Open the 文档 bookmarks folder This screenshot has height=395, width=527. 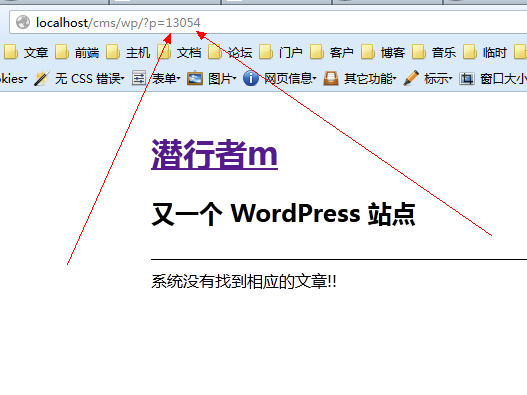tap(179, 52)
